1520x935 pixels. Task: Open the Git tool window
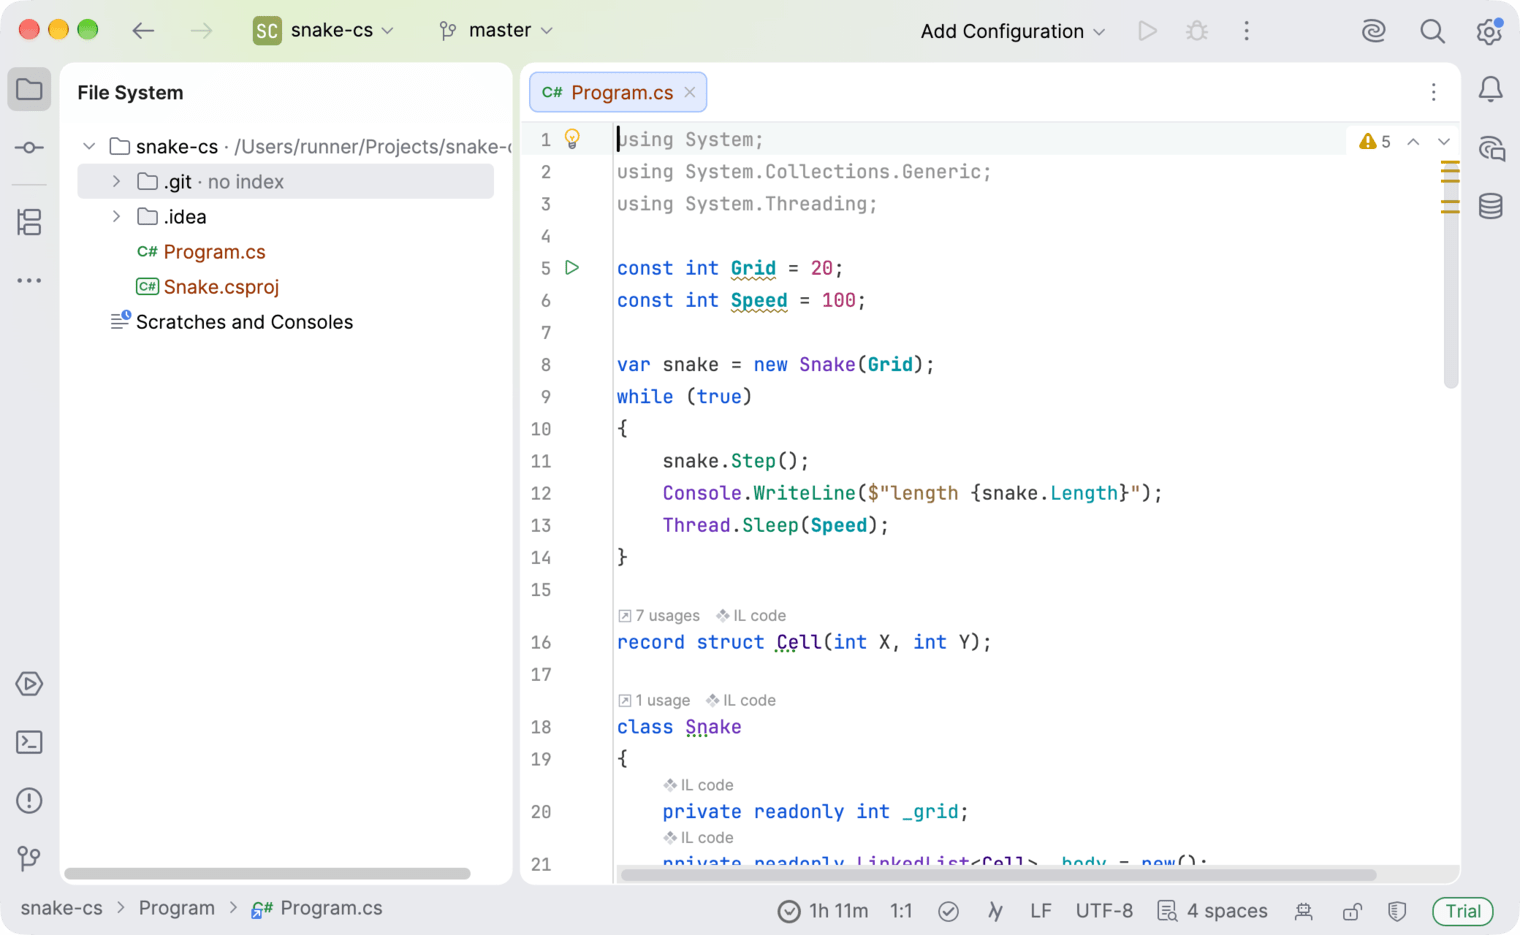point(29,858)
